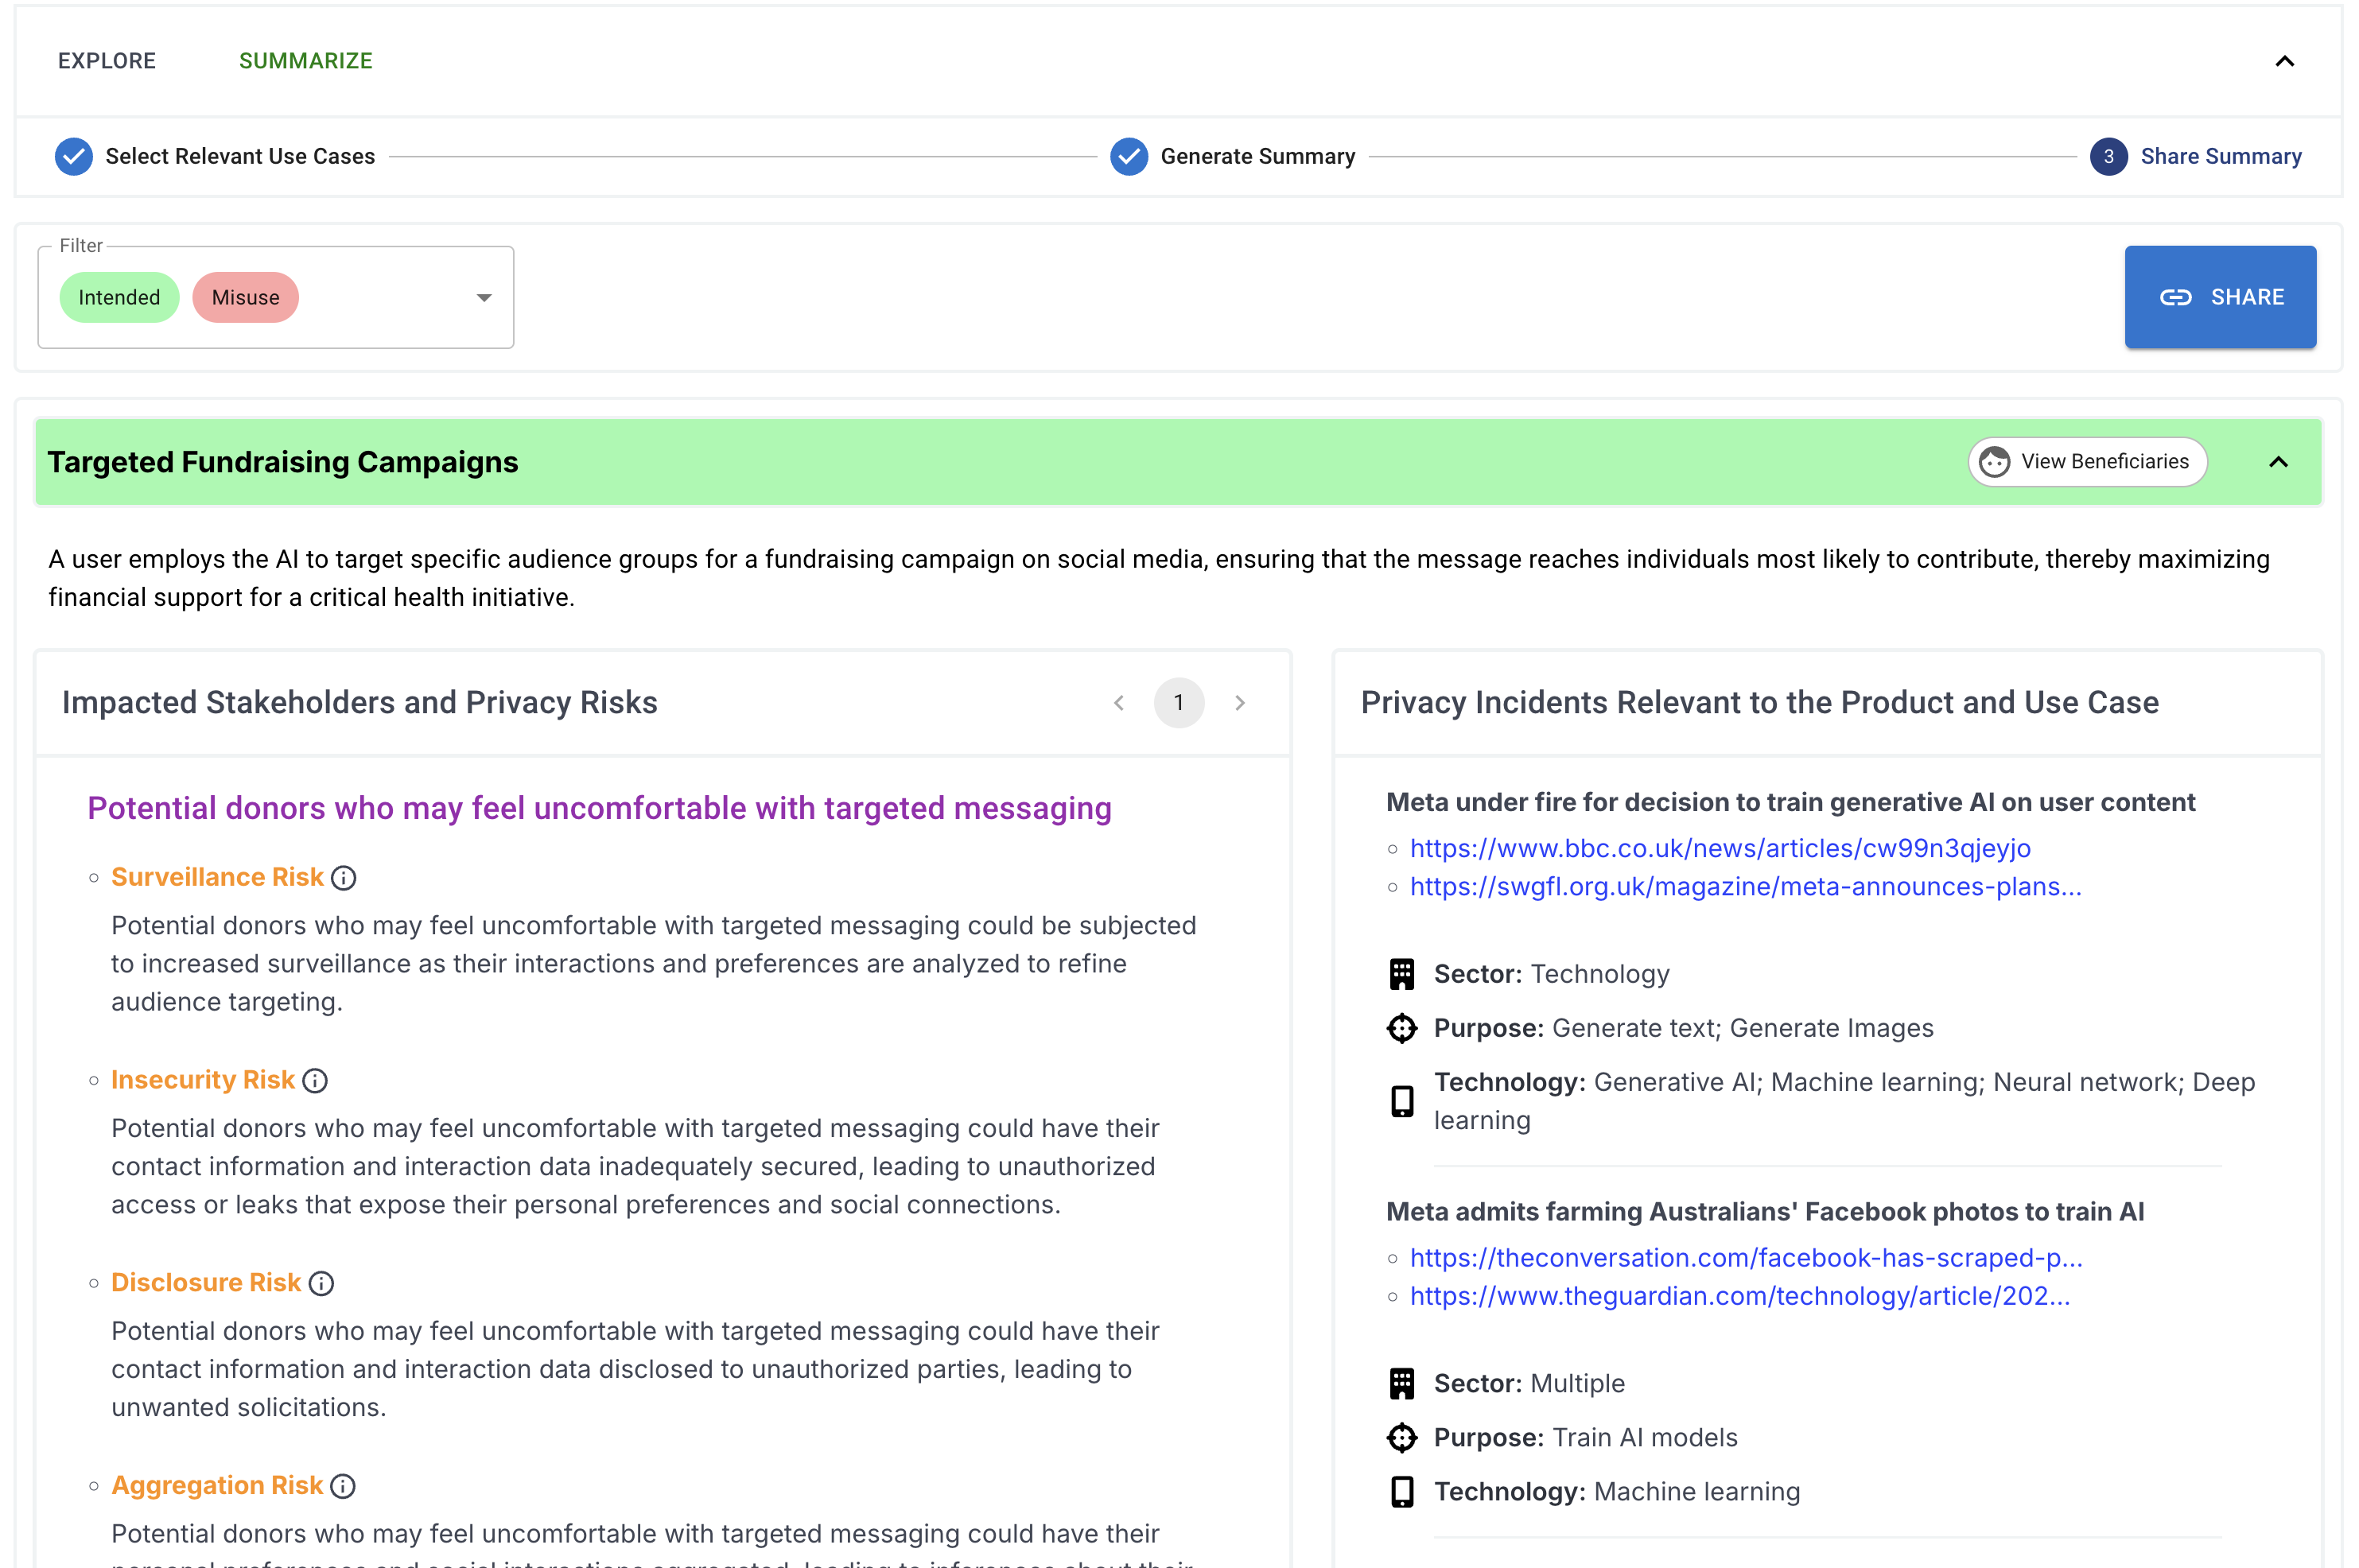Click Insecurity Risk info icon
This screenshot has height=1568, width=2359.
[x=315, y=1081]
